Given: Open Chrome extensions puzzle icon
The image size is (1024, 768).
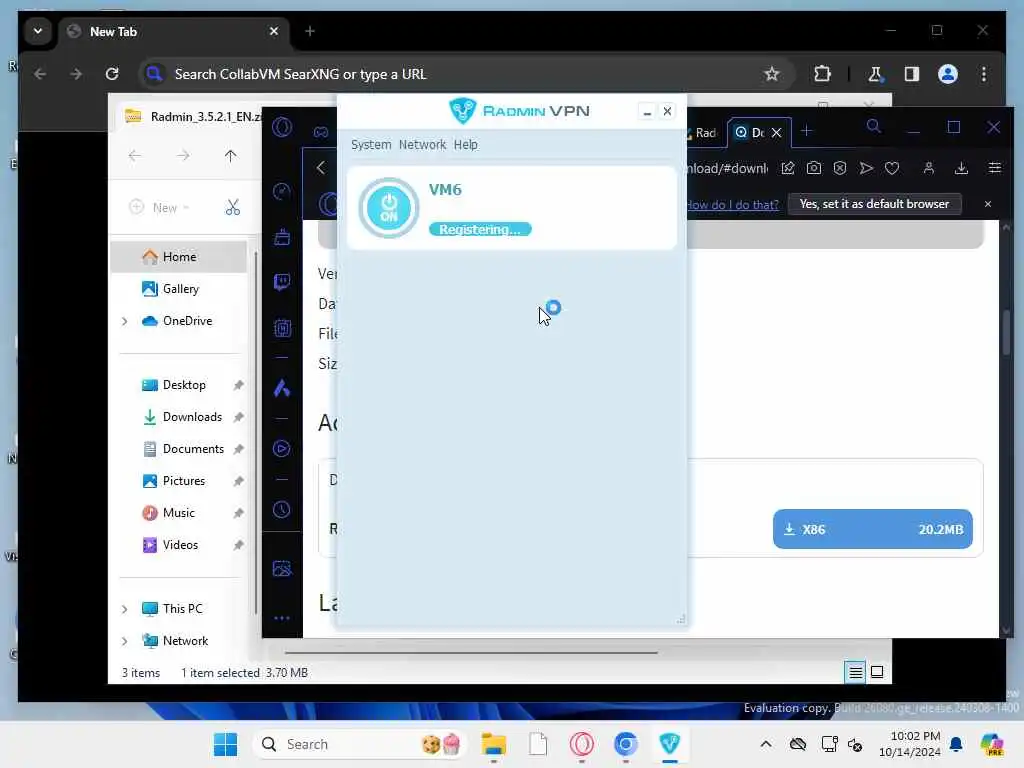Looking at the screenshot, I should (x=822, y=74).
